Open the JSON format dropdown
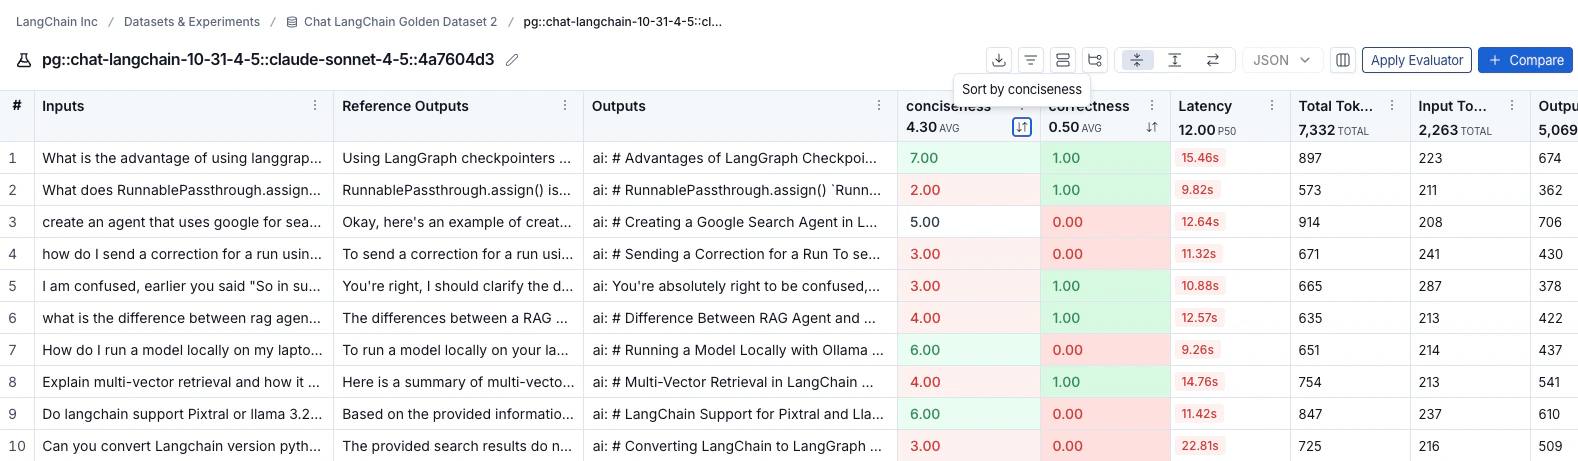 tap(1282, 60)
